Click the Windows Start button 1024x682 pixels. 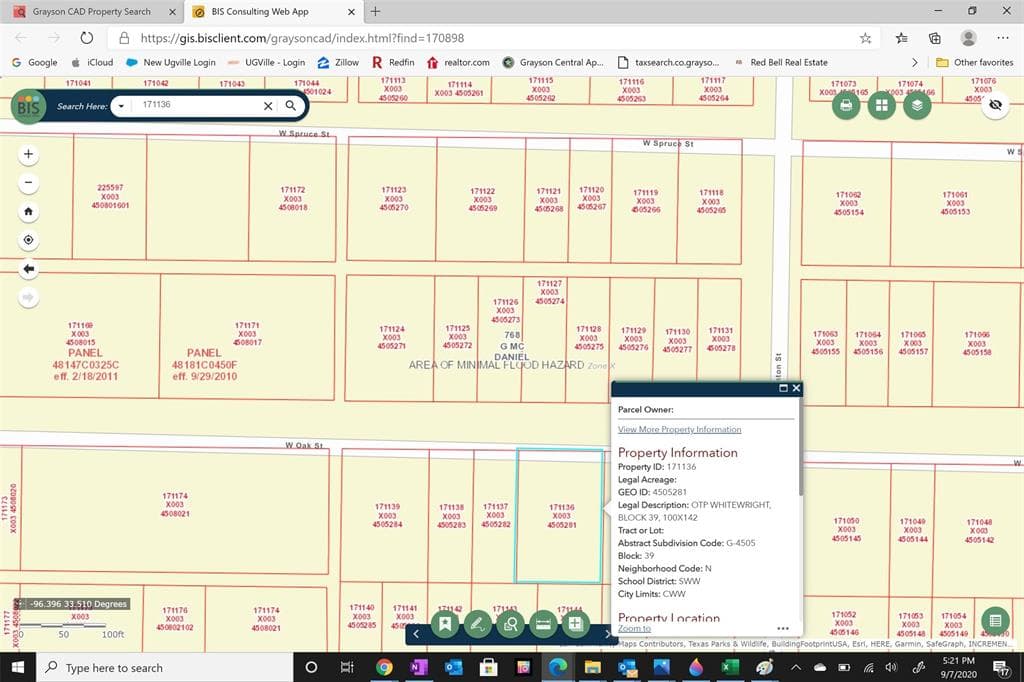click(x=18, y=668)
